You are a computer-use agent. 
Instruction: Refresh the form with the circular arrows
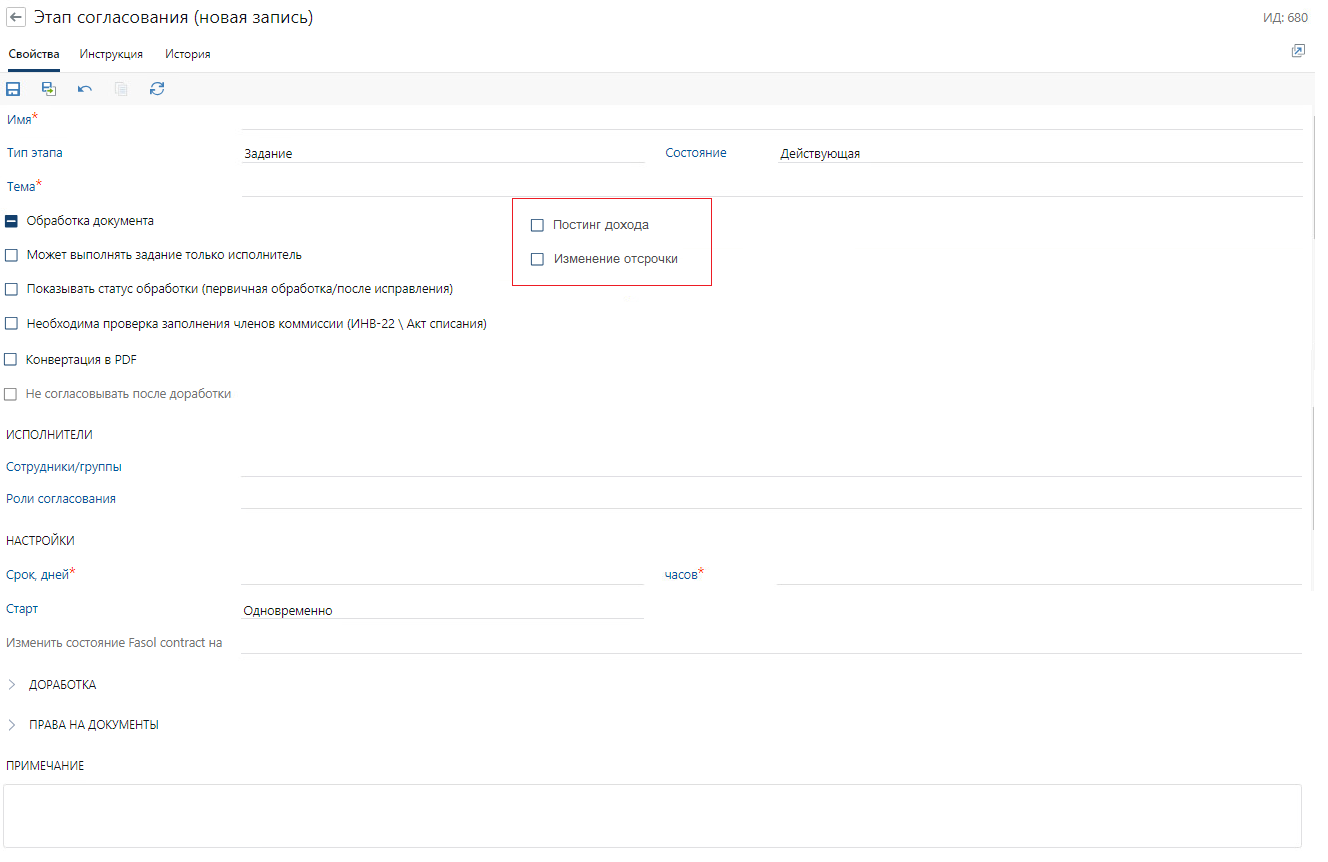coord(157,89)
